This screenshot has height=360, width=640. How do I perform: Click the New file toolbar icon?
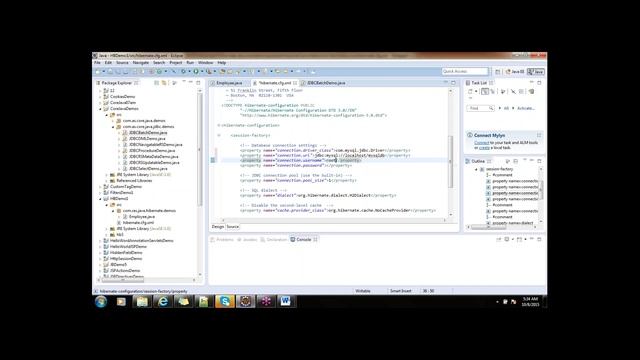pos(98,71)
